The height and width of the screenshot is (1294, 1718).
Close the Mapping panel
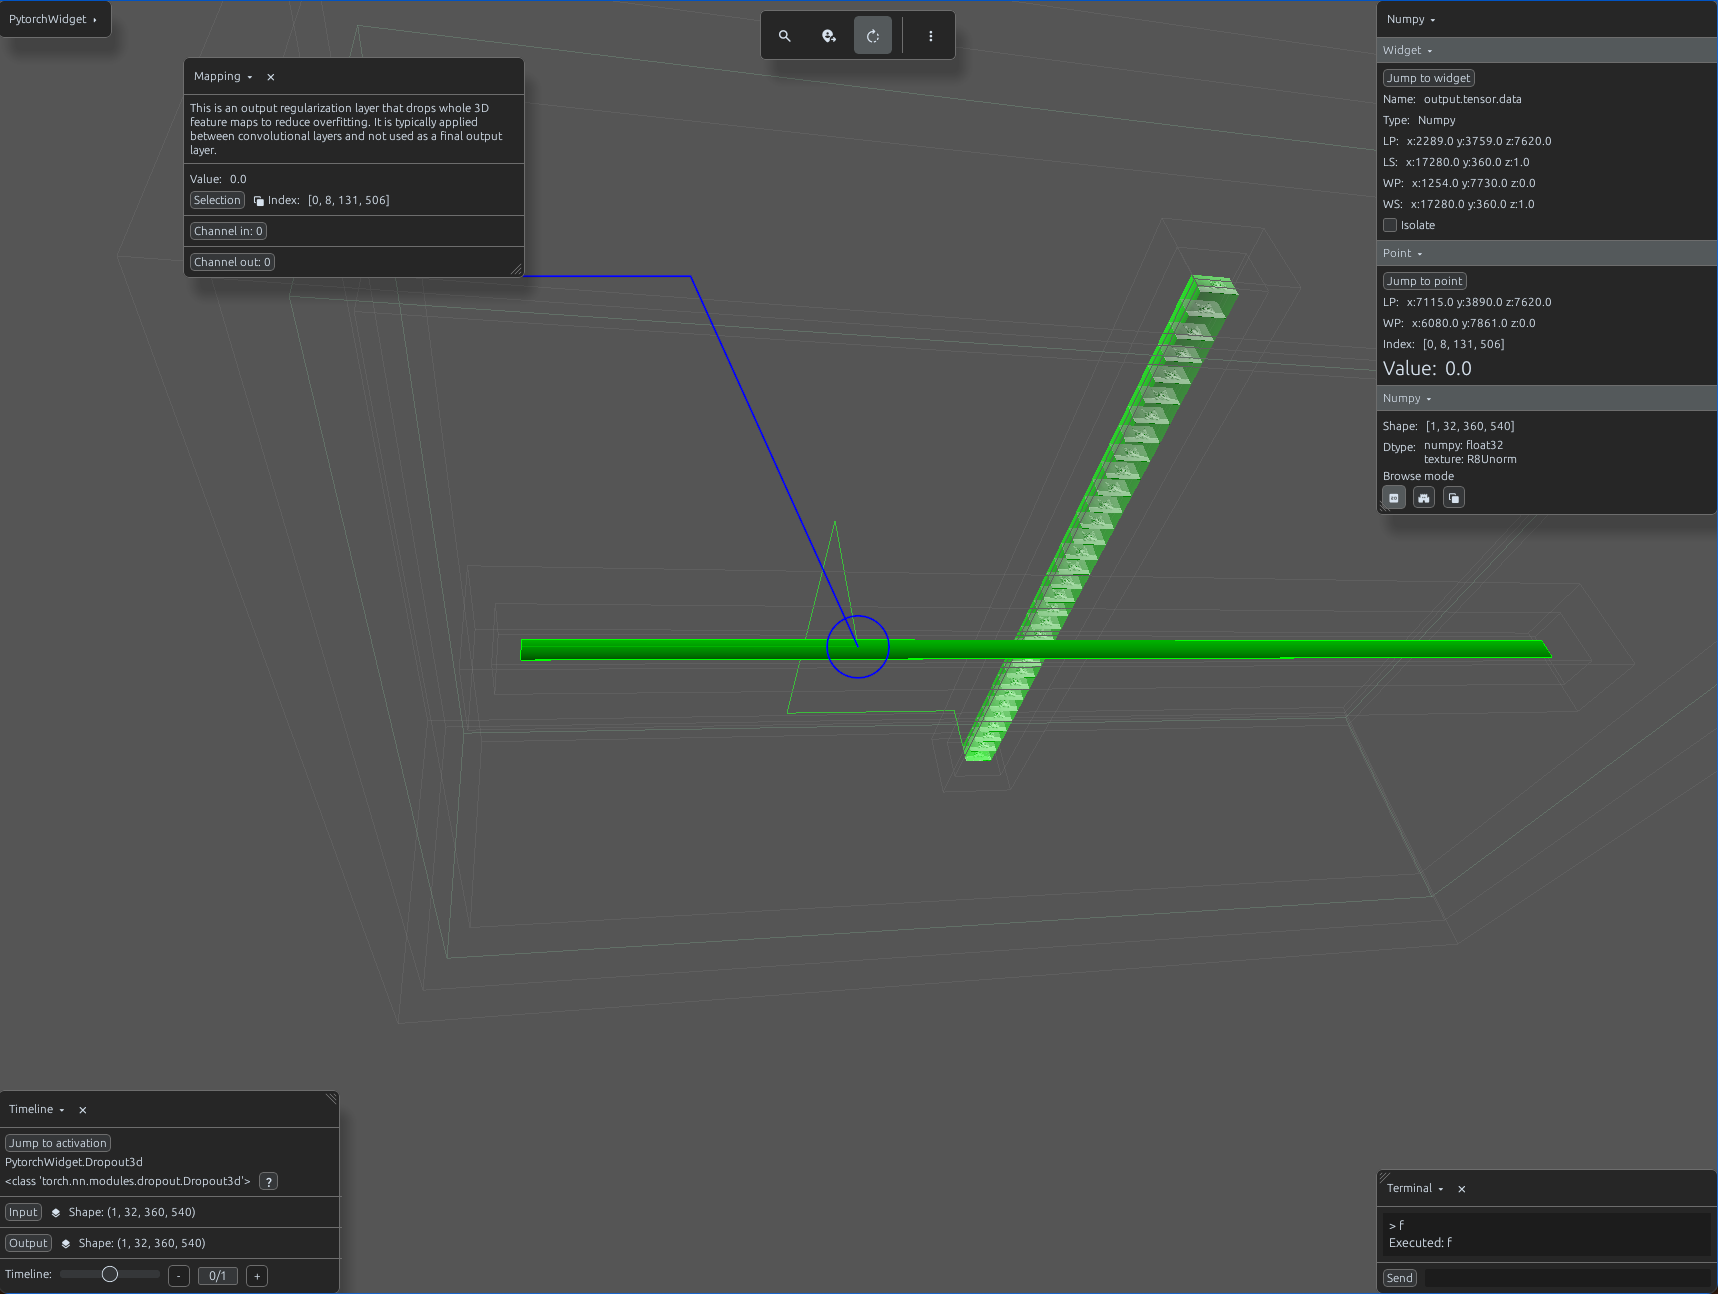[x=271, y=77]
